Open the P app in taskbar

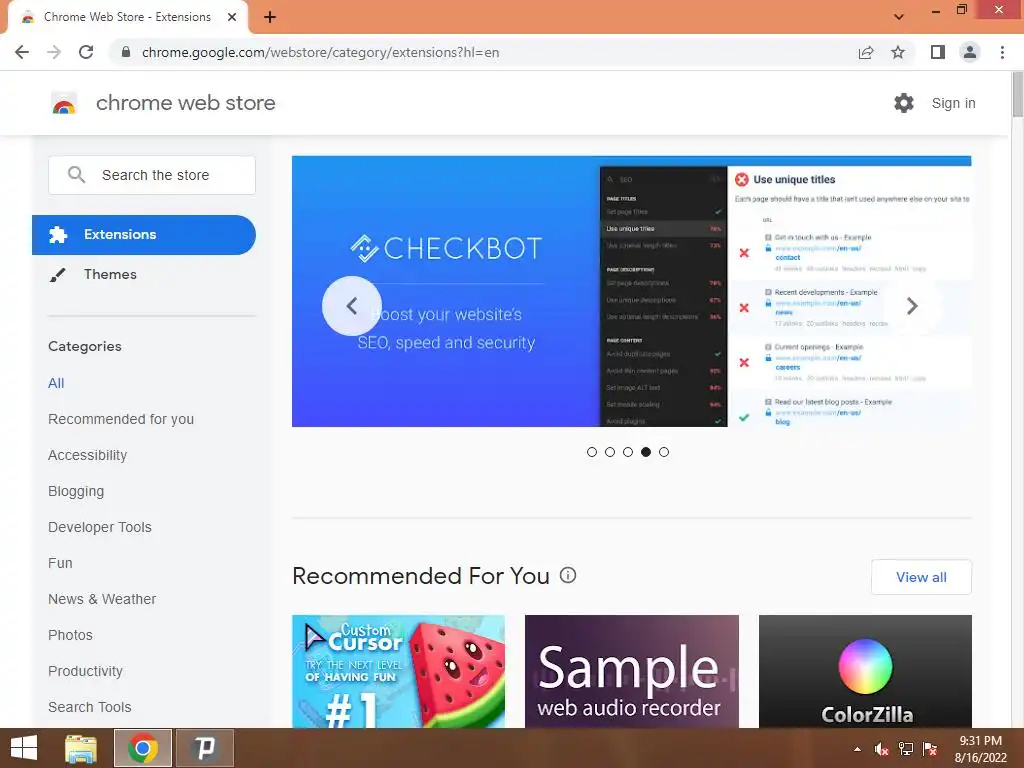coord(205,748)
